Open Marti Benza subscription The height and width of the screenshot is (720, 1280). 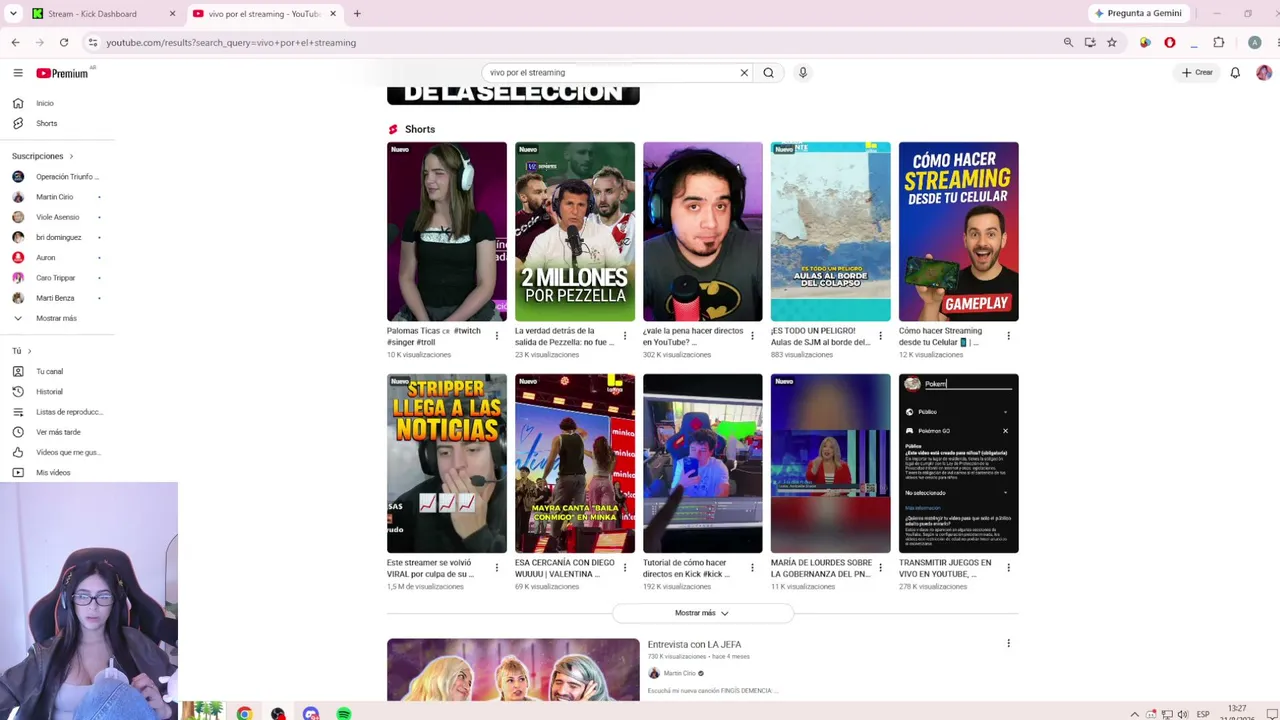point(57,298)
